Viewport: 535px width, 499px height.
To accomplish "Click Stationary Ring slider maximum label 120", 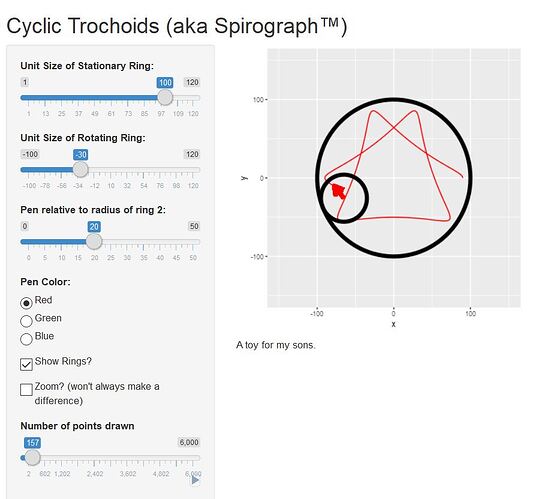I will tap(192, 82).
